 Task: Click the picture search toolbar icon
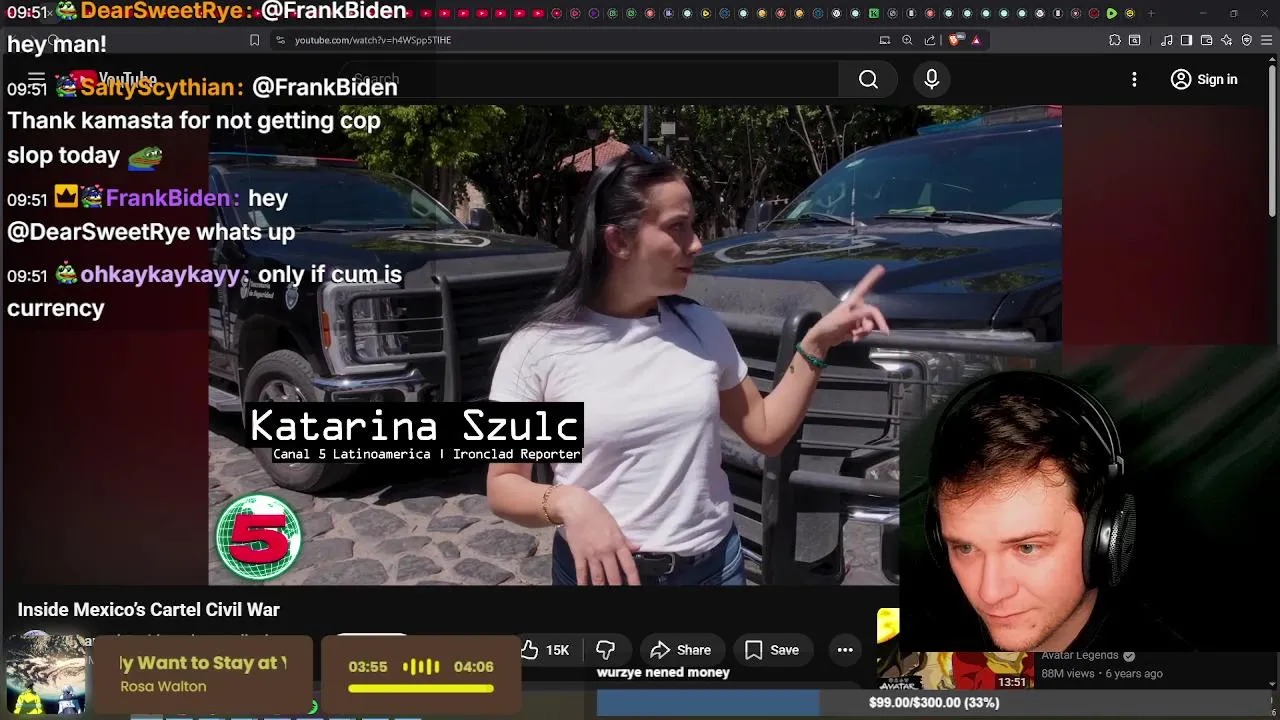(x=1135, y=40)
